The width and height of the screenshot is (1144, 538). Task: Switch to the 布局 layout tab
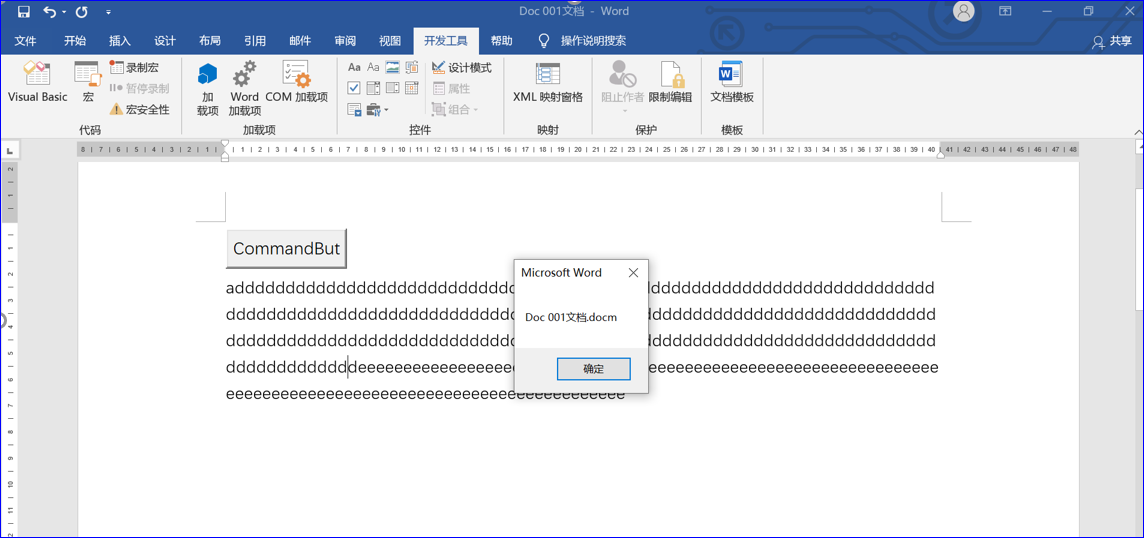pyautogui.click(x=210, y=41)
